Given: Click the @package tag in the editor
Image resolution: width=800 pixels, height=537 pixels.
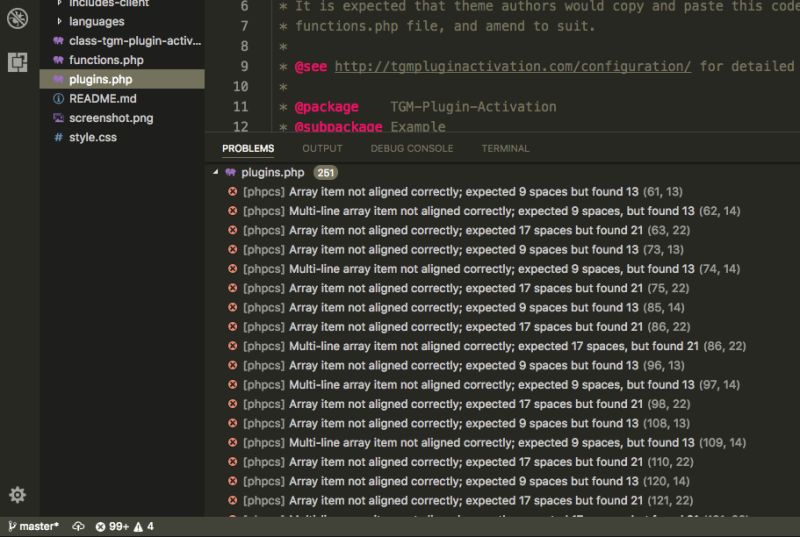Looking at the screenshot, I should point(327,107).
